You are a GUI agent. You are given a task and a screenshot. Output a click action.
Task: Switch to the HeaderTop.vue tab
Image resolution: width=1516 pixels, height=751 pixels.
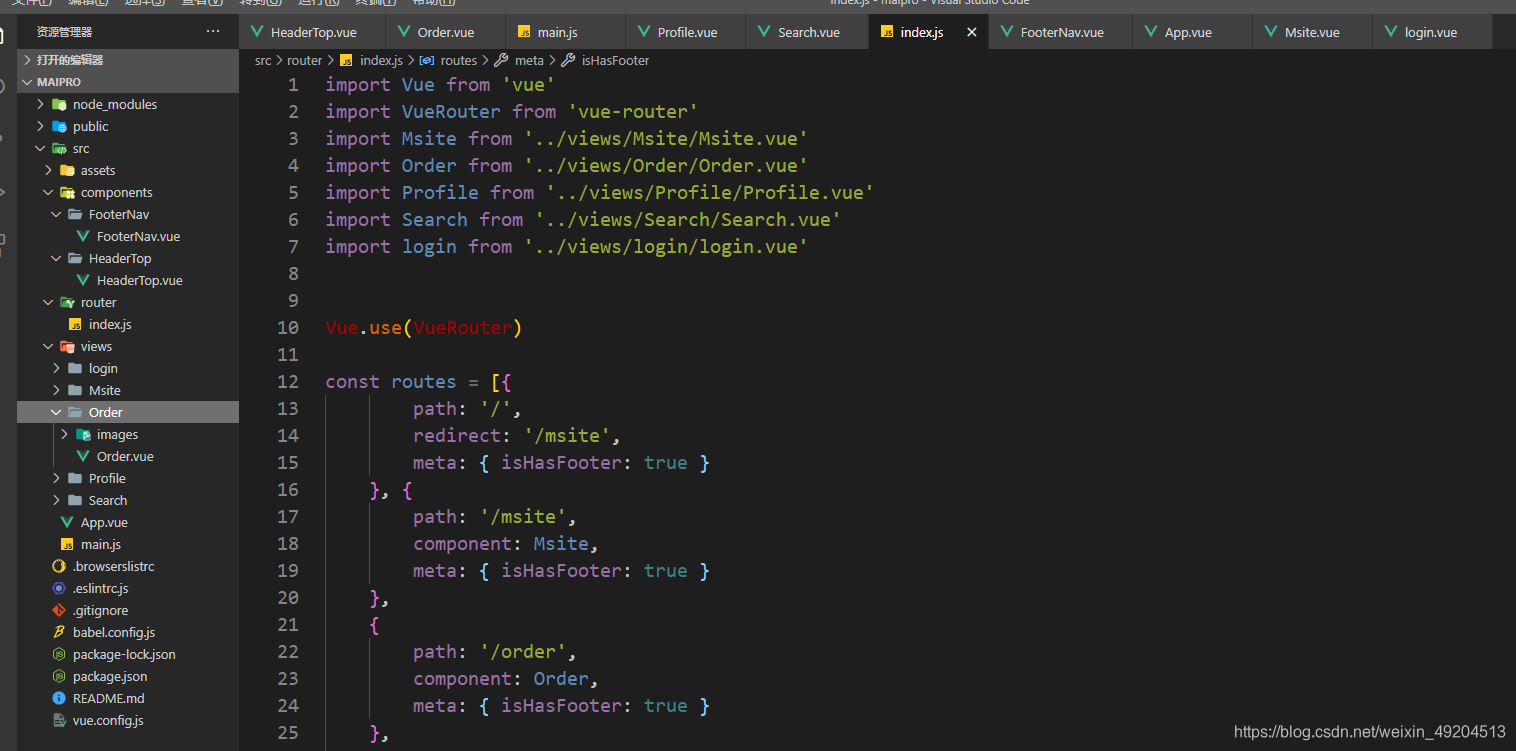point(313,32)
